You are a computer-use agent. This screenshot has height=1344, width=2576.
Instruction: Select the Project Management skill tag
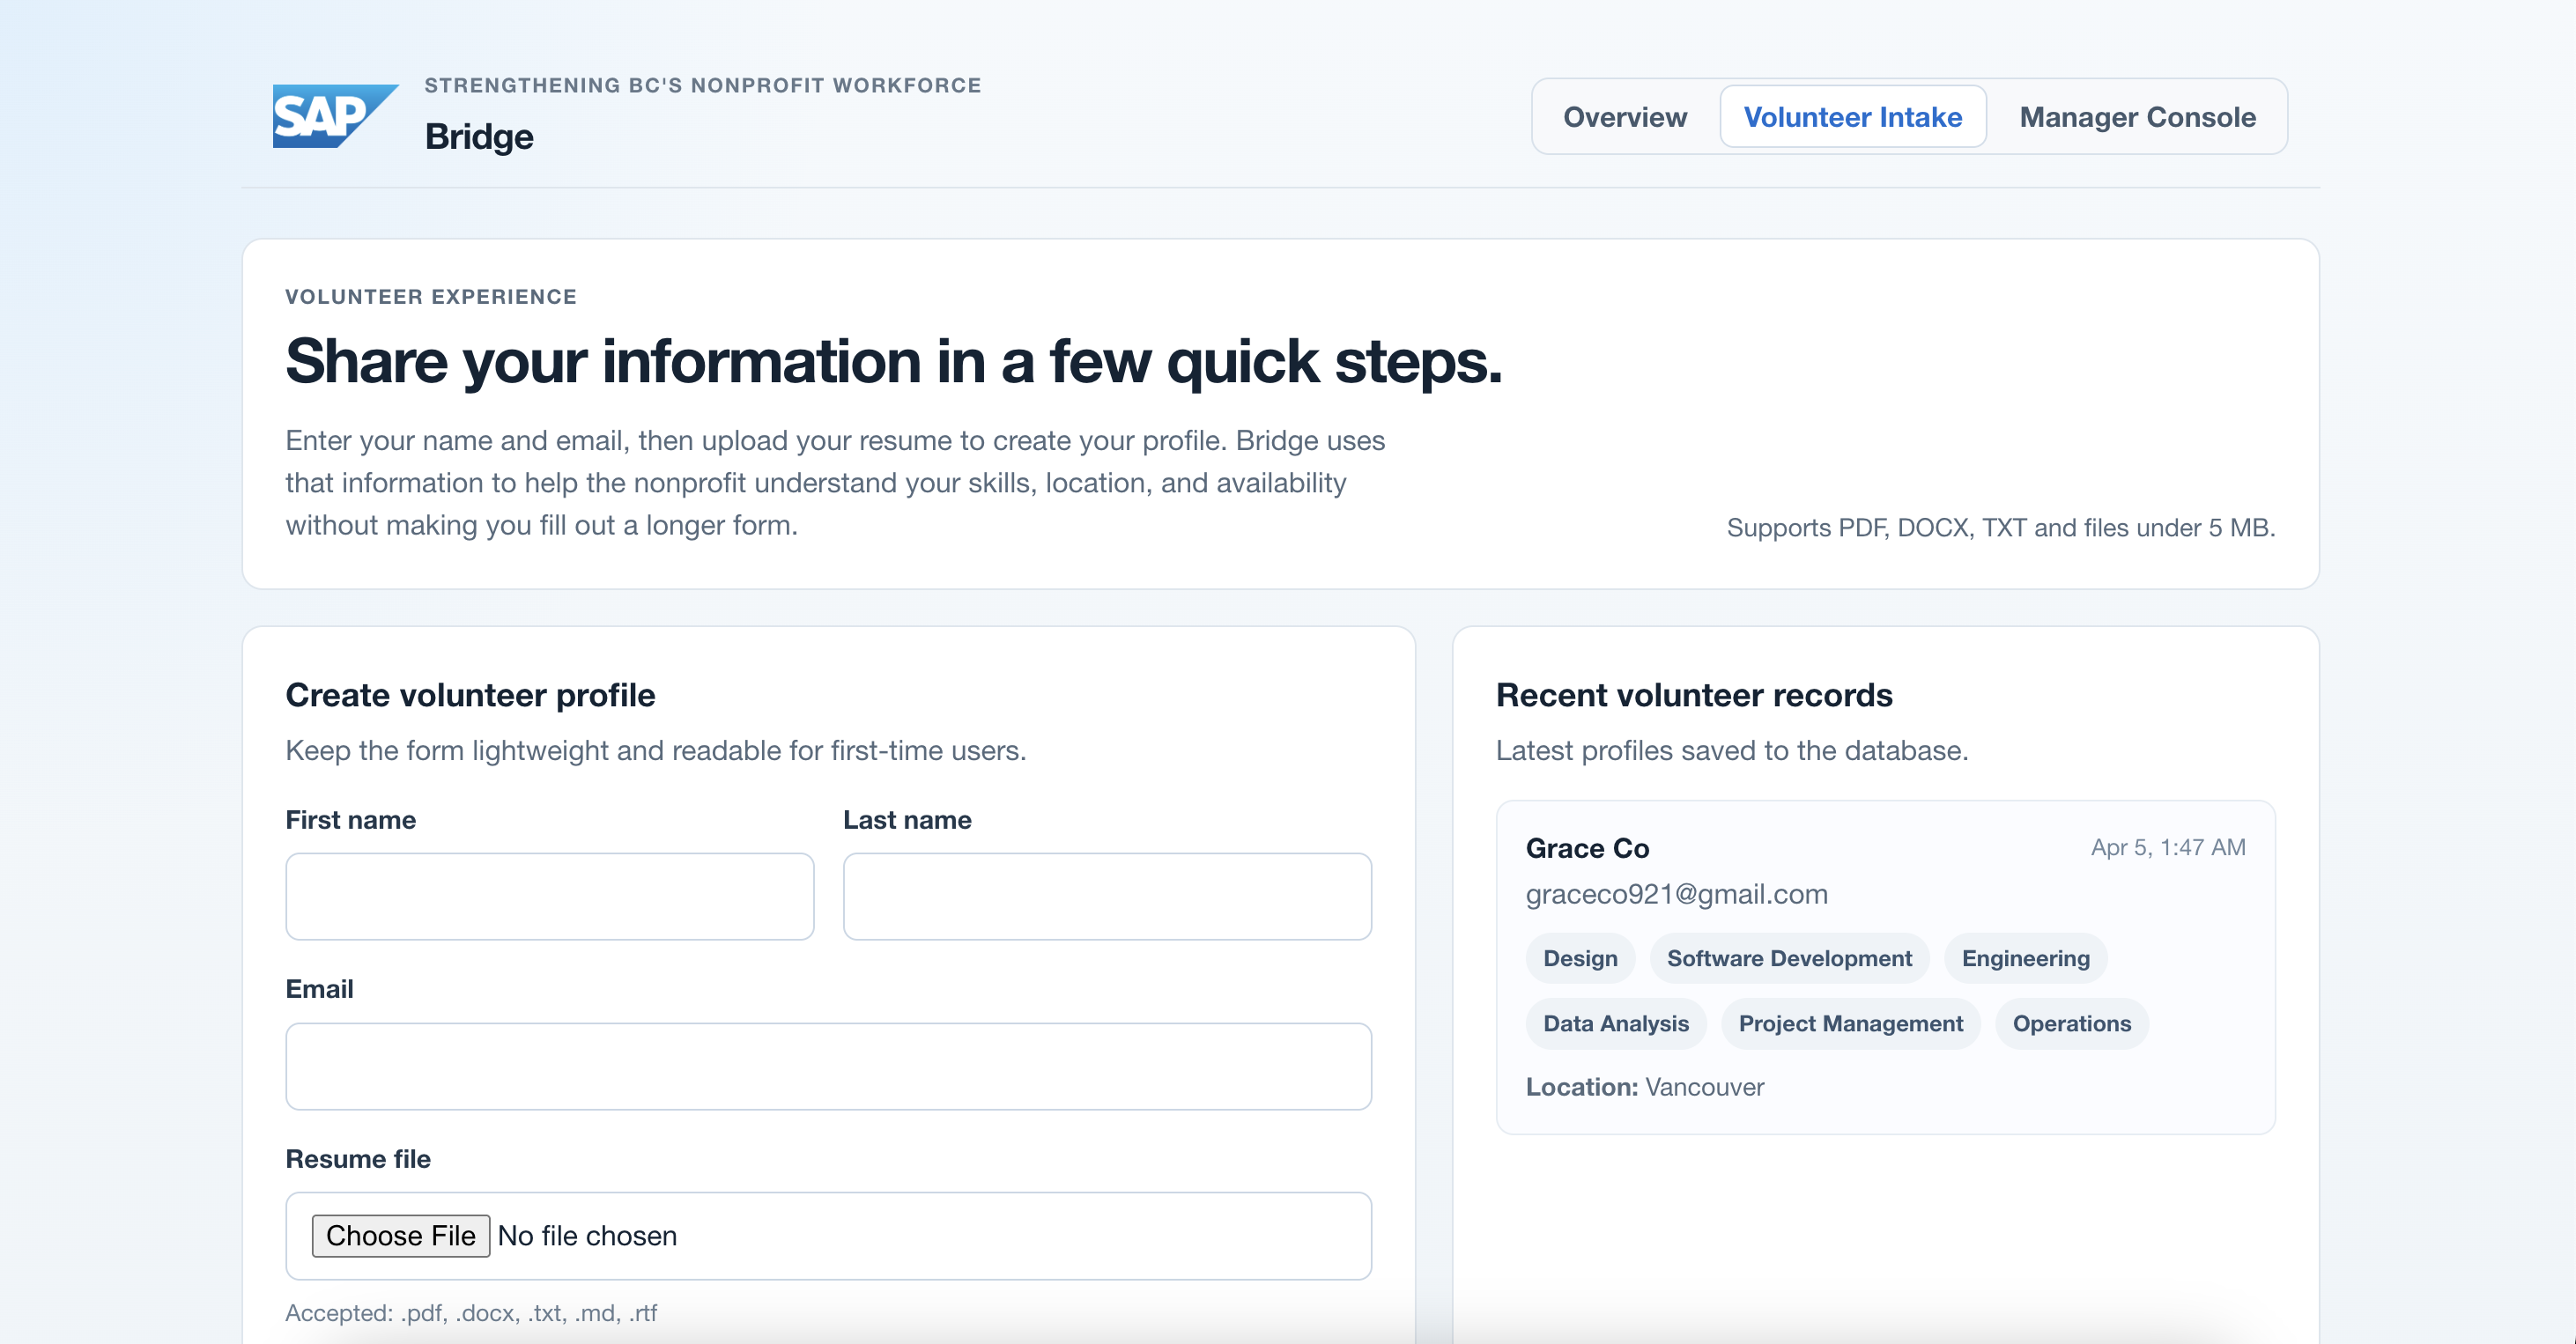(1850, 1023)
